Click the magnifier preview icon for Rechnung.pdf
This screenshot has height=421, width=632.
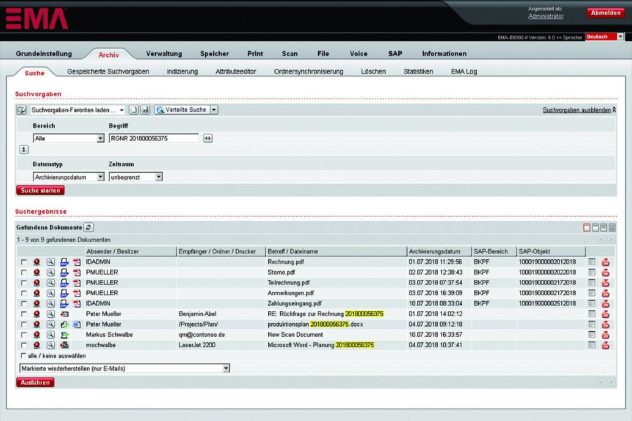50,261
